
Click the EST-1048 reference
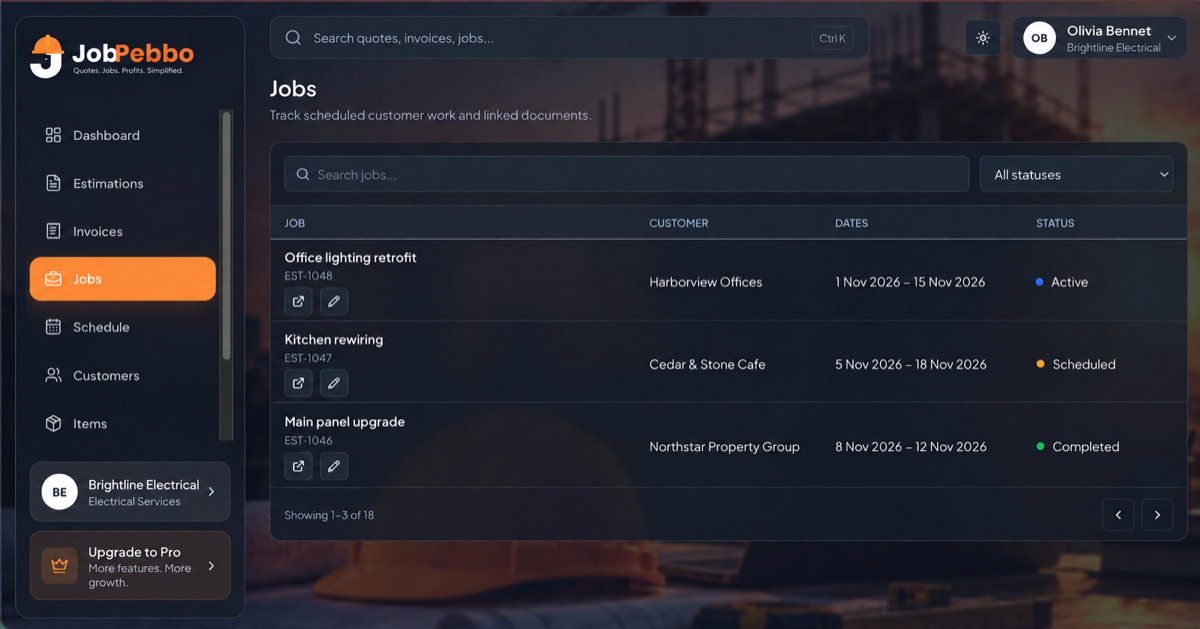click(308, 276)
